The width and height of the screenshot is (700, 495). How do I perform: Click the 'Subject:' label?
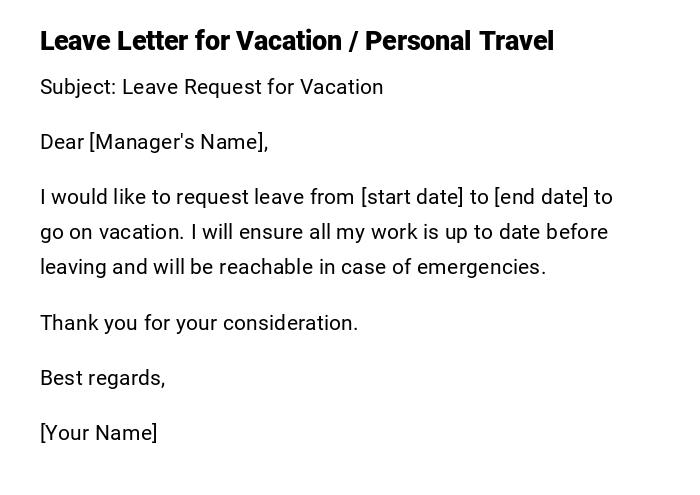click(78, 87)
